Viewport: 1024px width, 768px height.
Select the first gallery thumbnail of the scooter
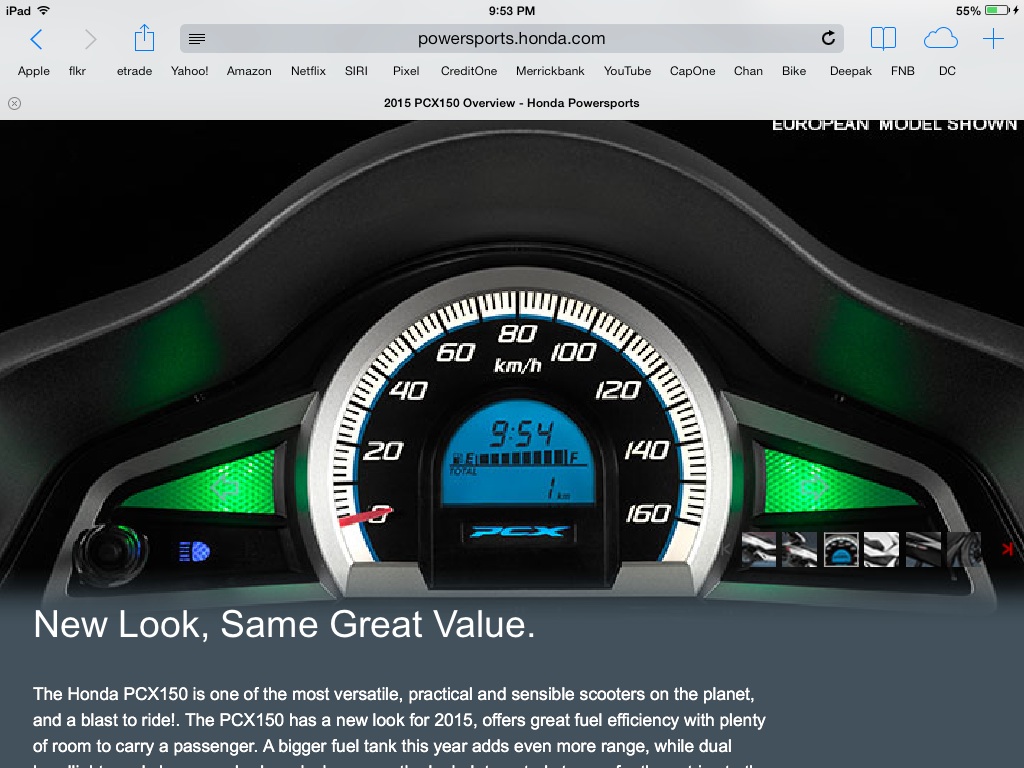click(759, 549)
